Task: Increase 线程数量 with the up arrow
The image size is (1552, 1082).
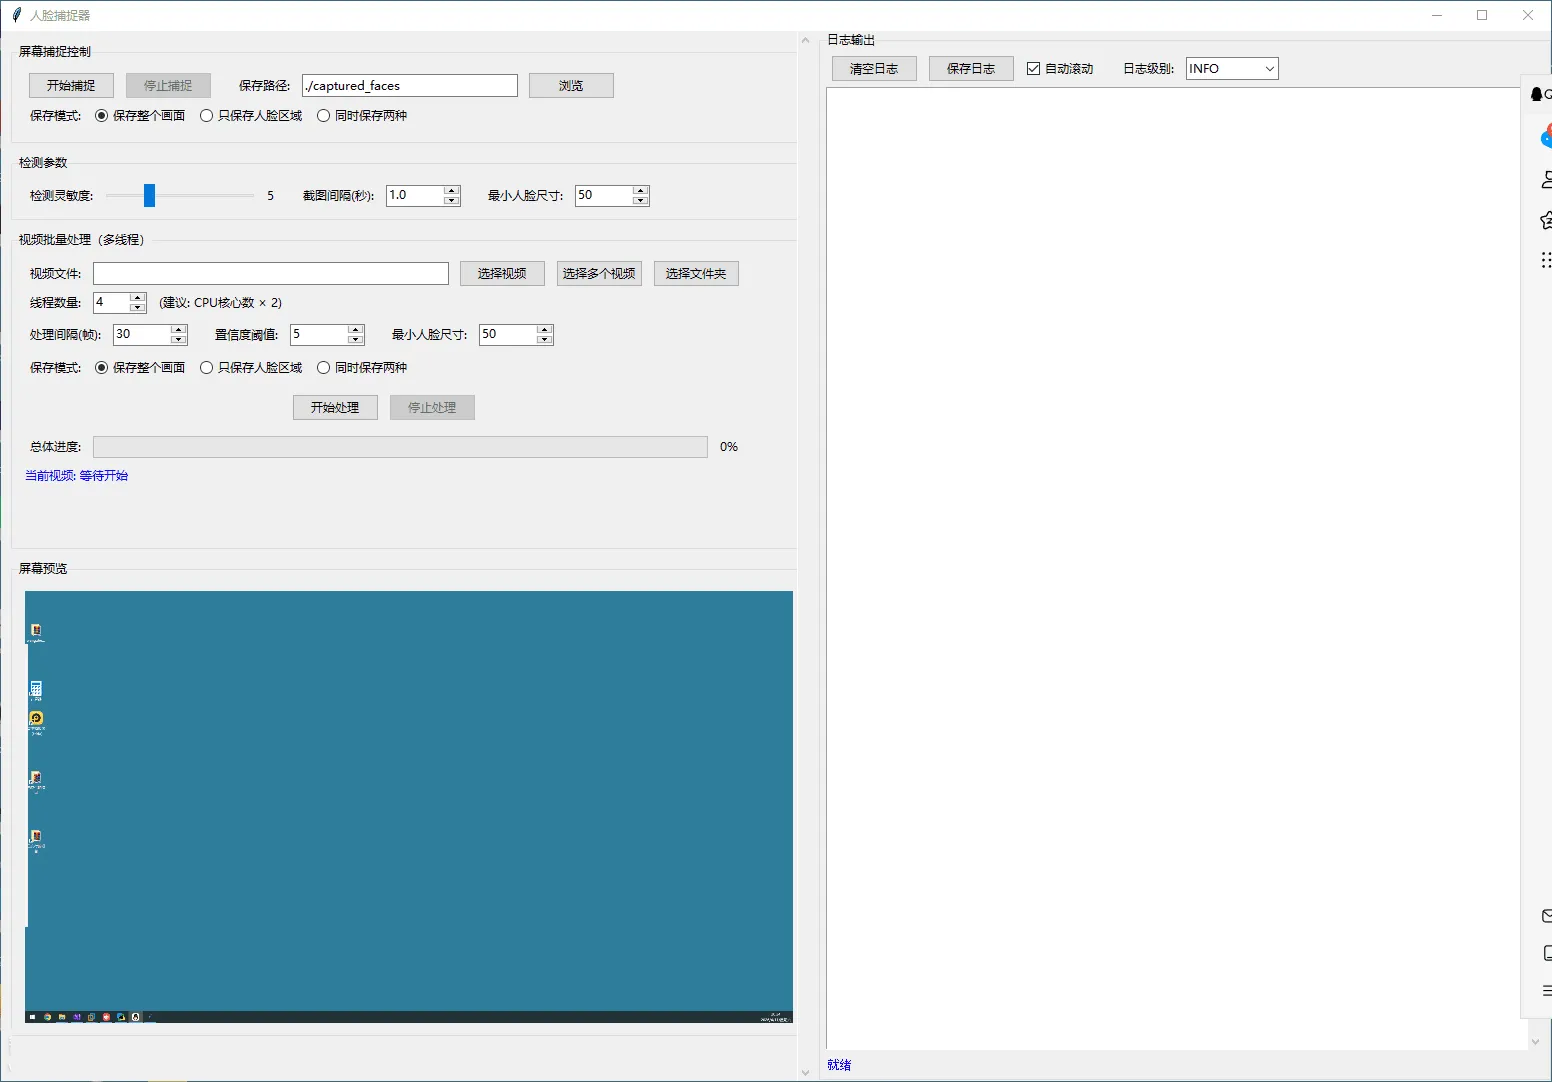Action: click(138, 298)
